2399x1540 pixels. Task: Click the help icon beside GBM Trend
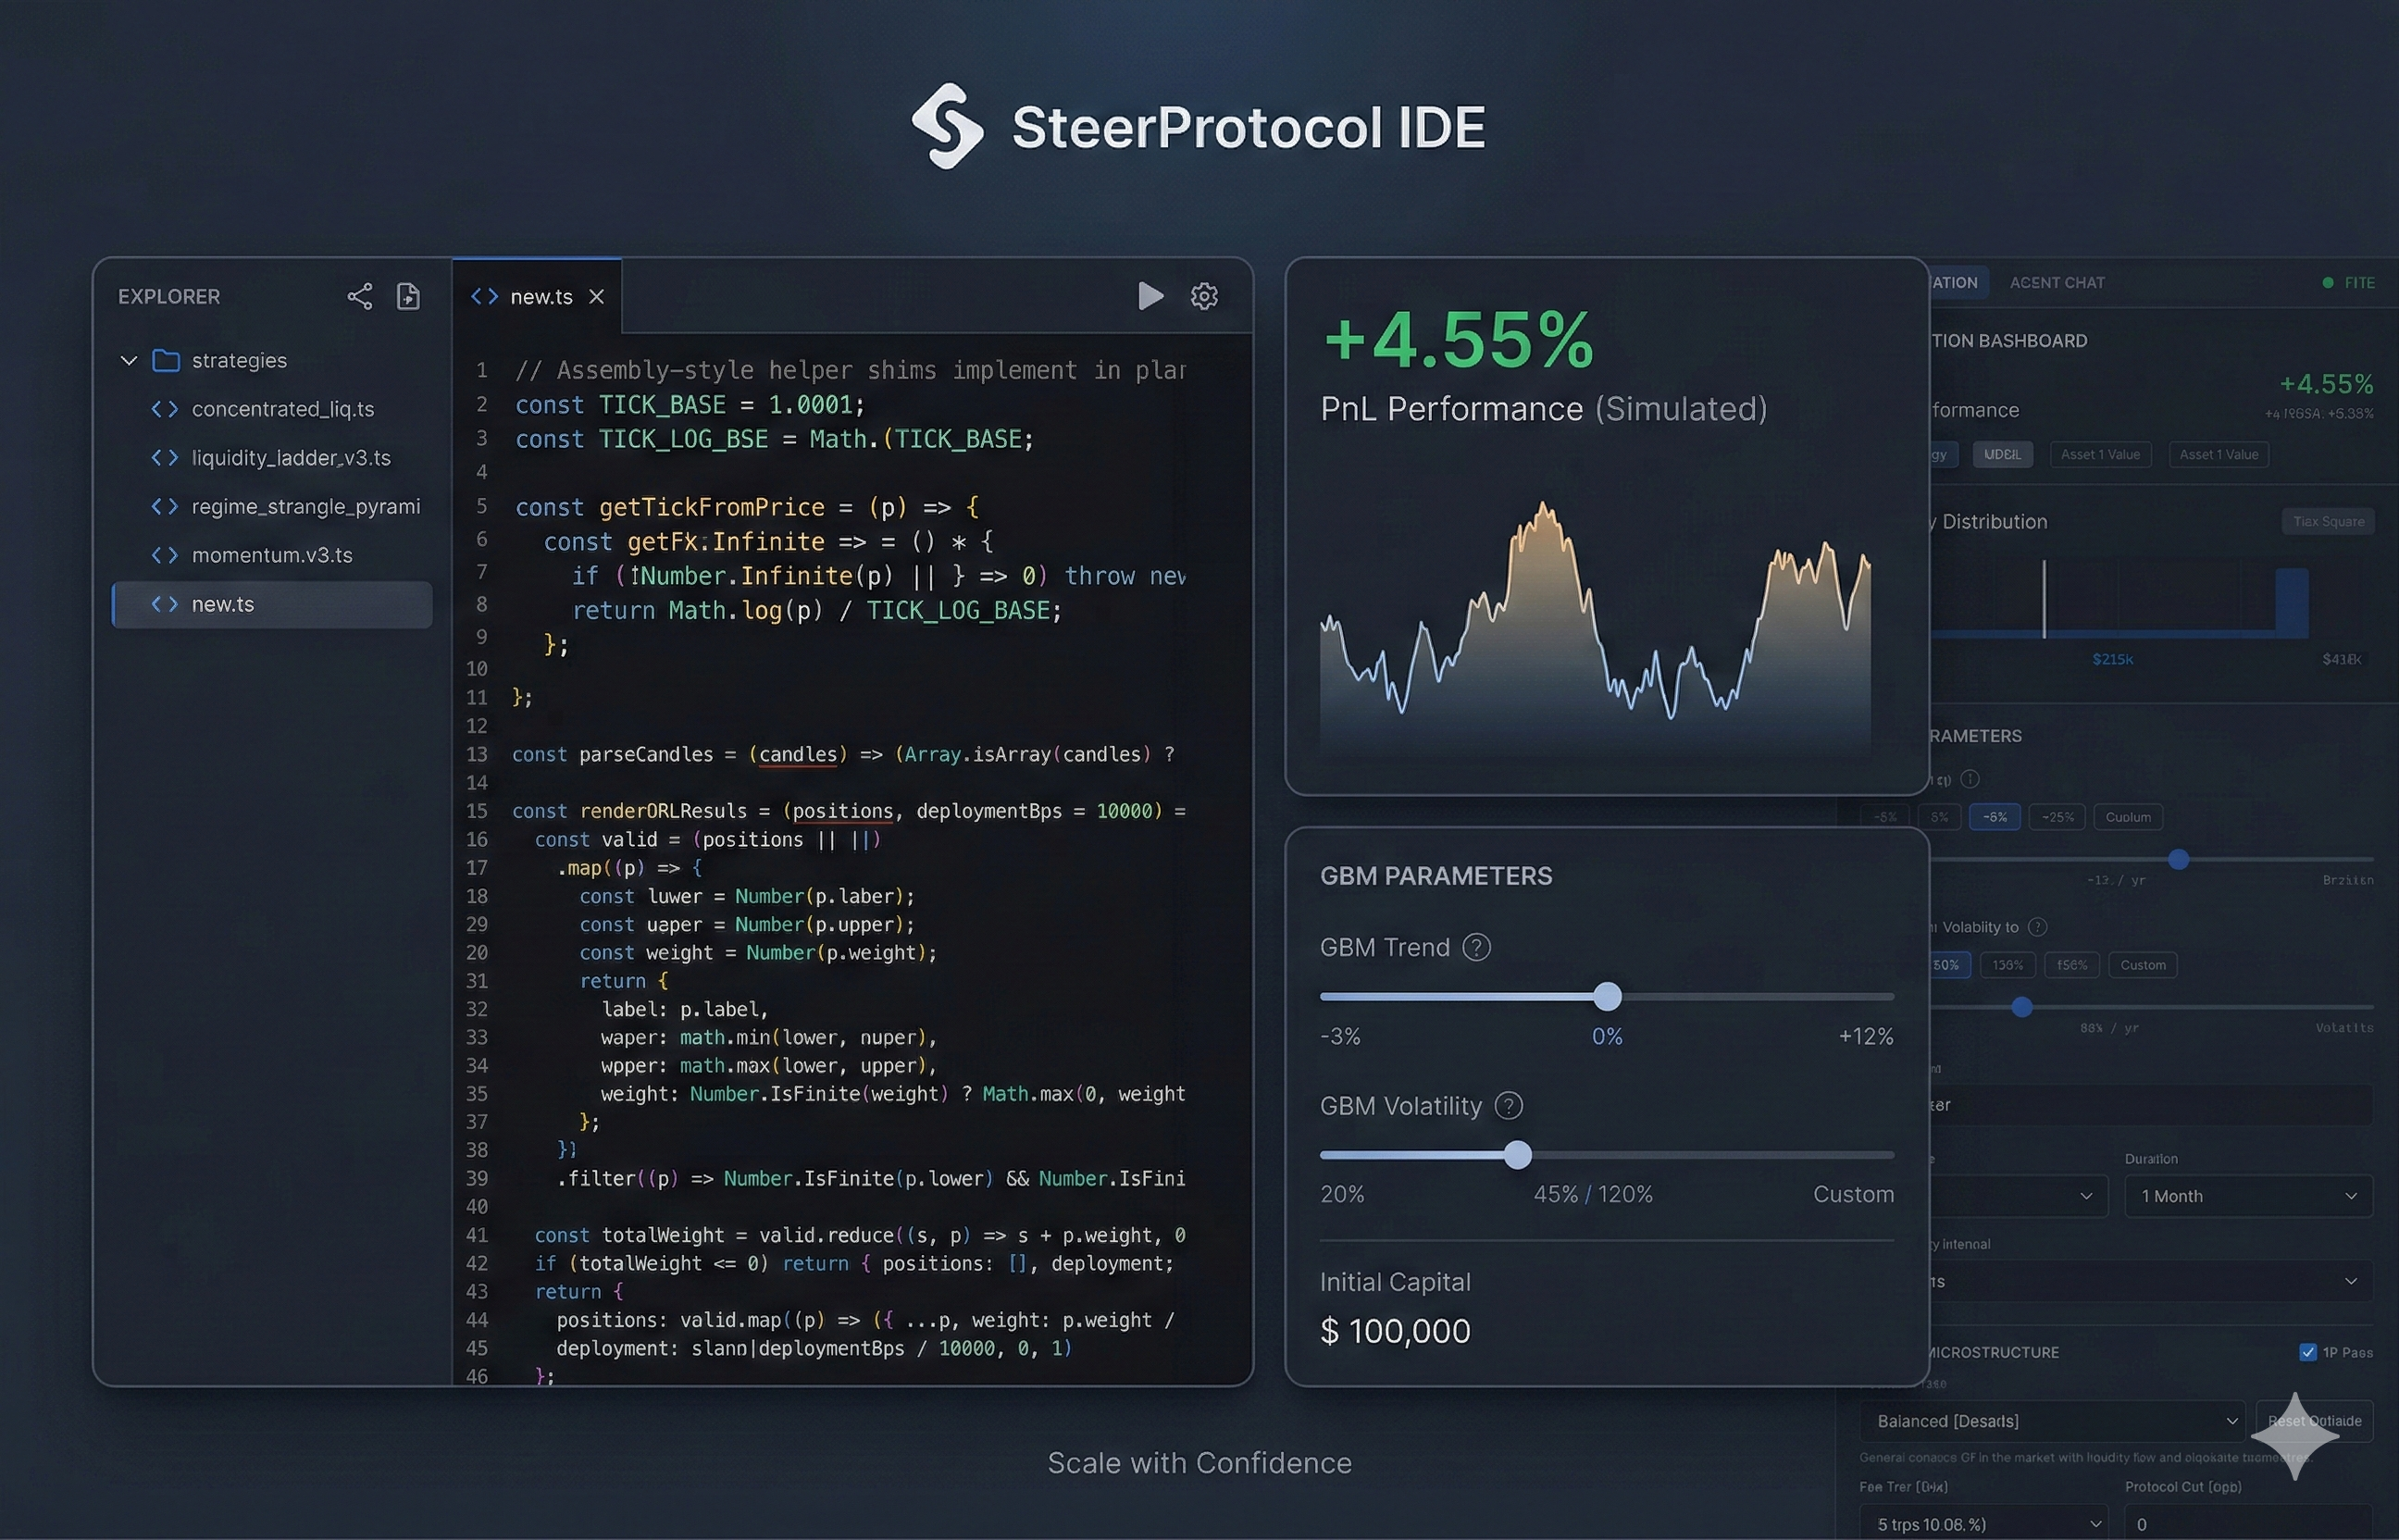1476,947
